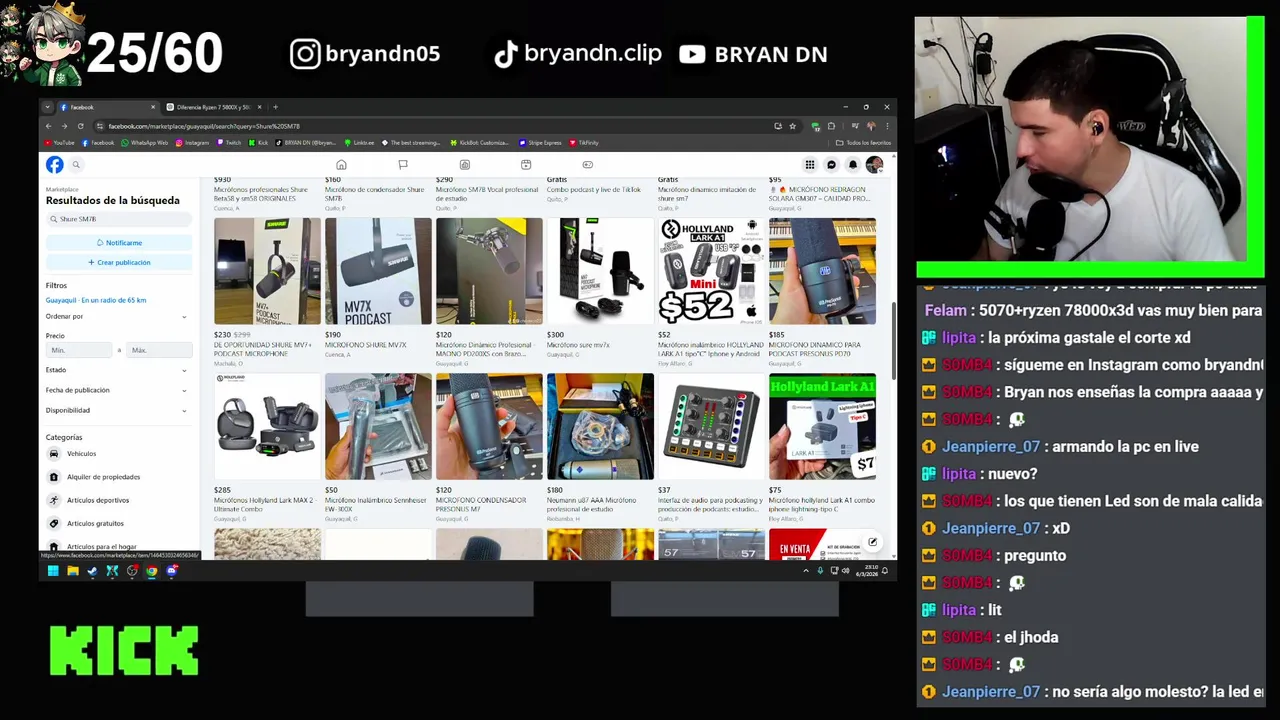Open Twitch bookmark
Image resolution: width=1280 pixels, height=720 pixels.
pos(228,143)
